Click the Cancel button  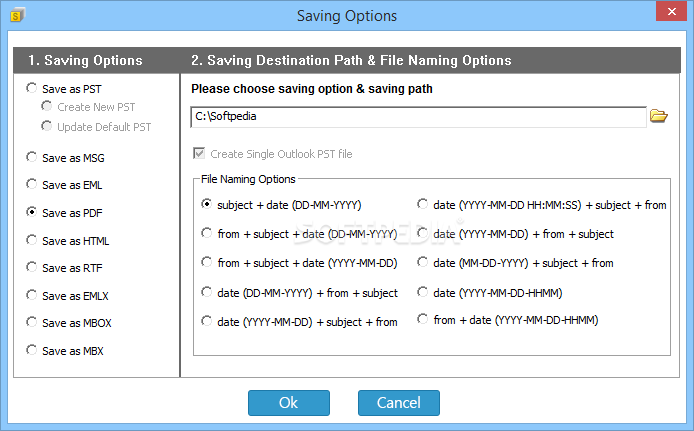pos(399,403)
